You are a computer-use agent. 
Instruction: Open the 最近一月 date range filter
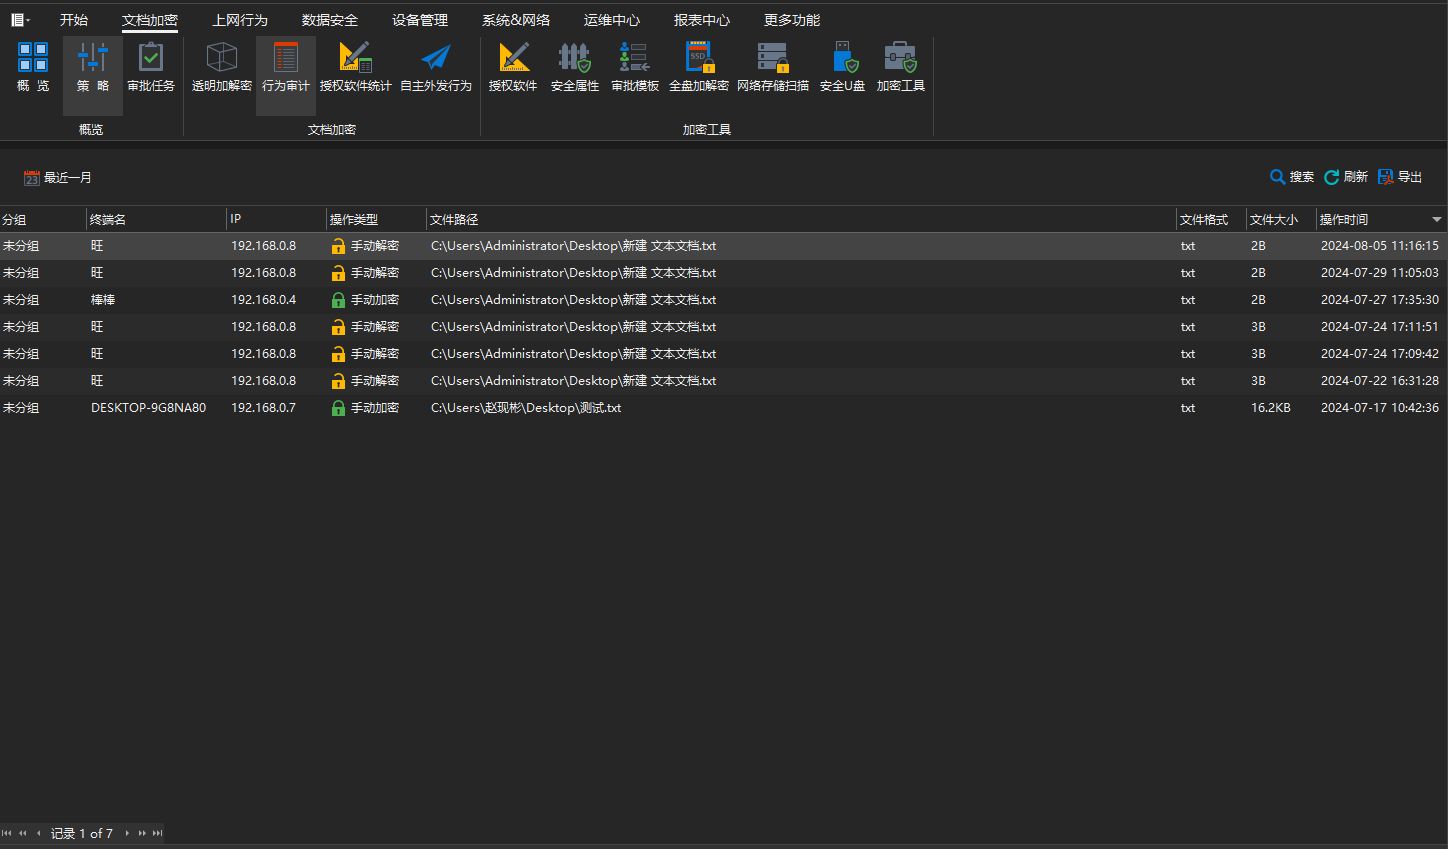(x=58, y=178)
